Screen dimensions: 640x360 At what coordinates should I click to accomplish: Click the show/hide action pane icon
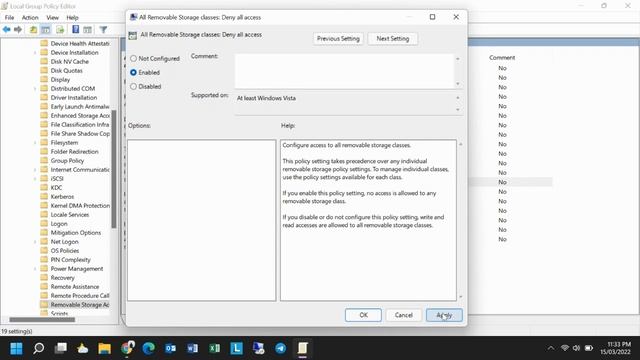[x=87, y=29]
